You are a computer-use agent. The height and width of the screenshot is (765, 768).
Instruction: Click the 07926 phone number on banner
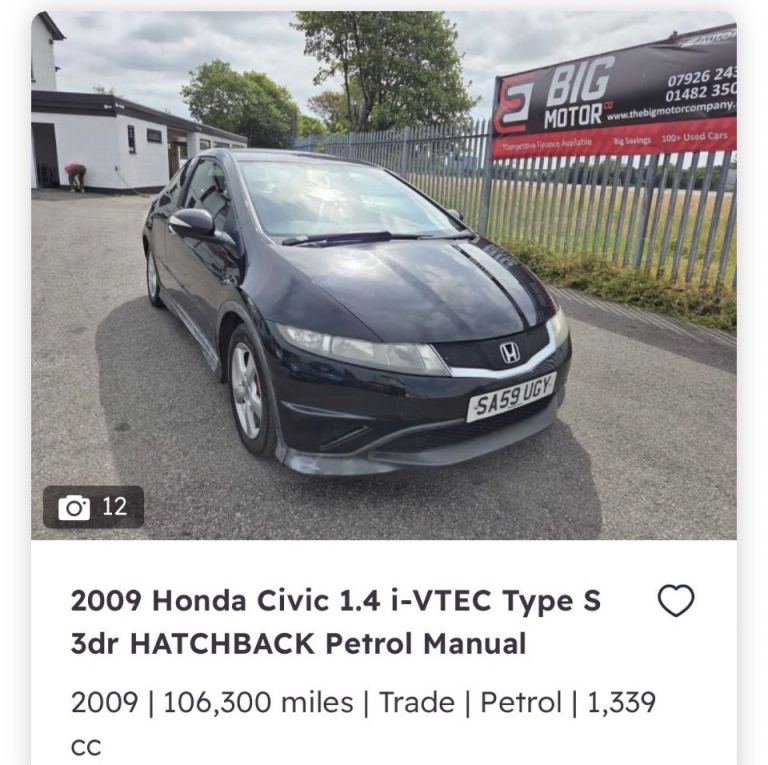pyautogui.click(x=701, y=76)
